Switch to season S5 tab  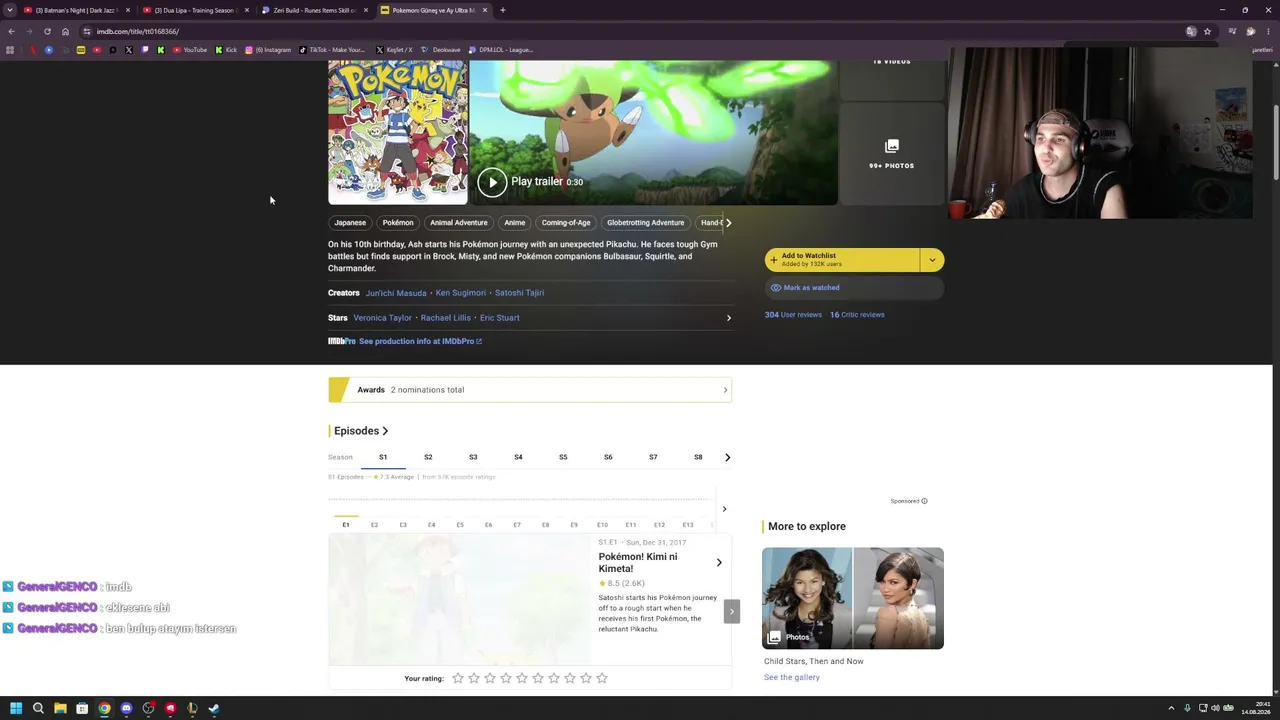pos(563,457)
